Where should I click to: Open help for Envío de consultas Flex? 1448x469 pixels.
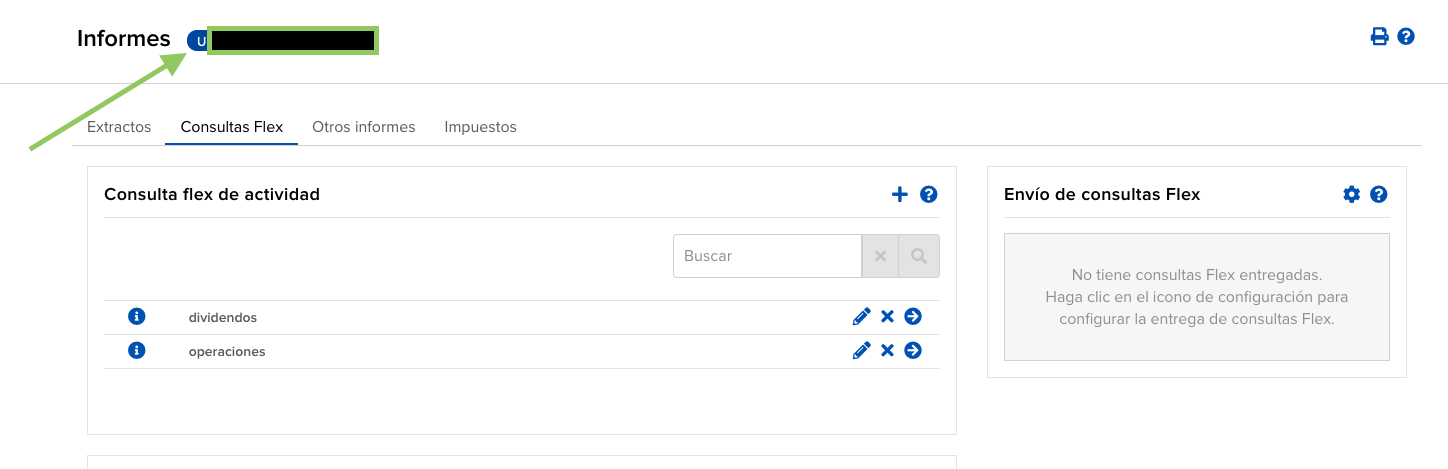[1379, 194]
